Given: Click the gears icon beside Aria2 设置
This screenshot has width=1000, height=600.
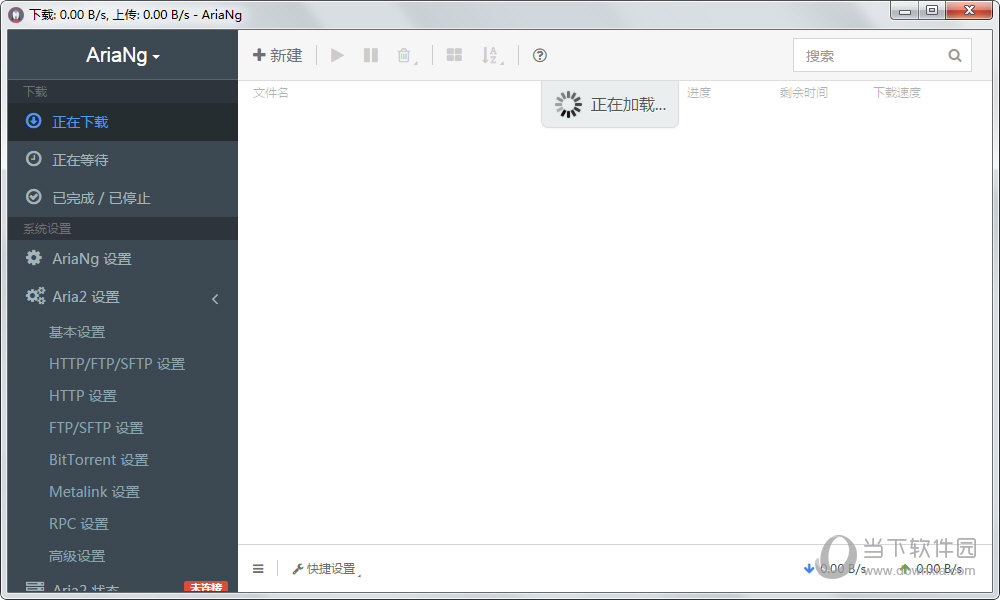Looking at the screenshot, I should click(x=35, y=295).
